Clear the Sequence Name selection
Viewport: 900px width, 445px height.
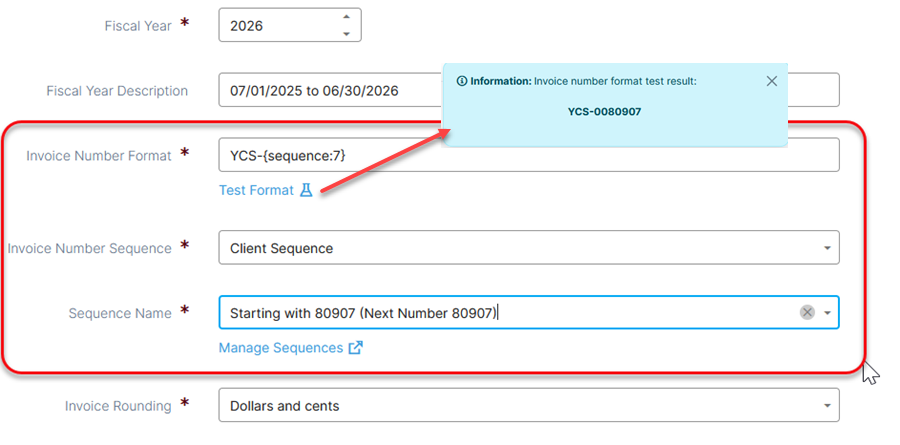pyautogui.click(x=807, y=312)
